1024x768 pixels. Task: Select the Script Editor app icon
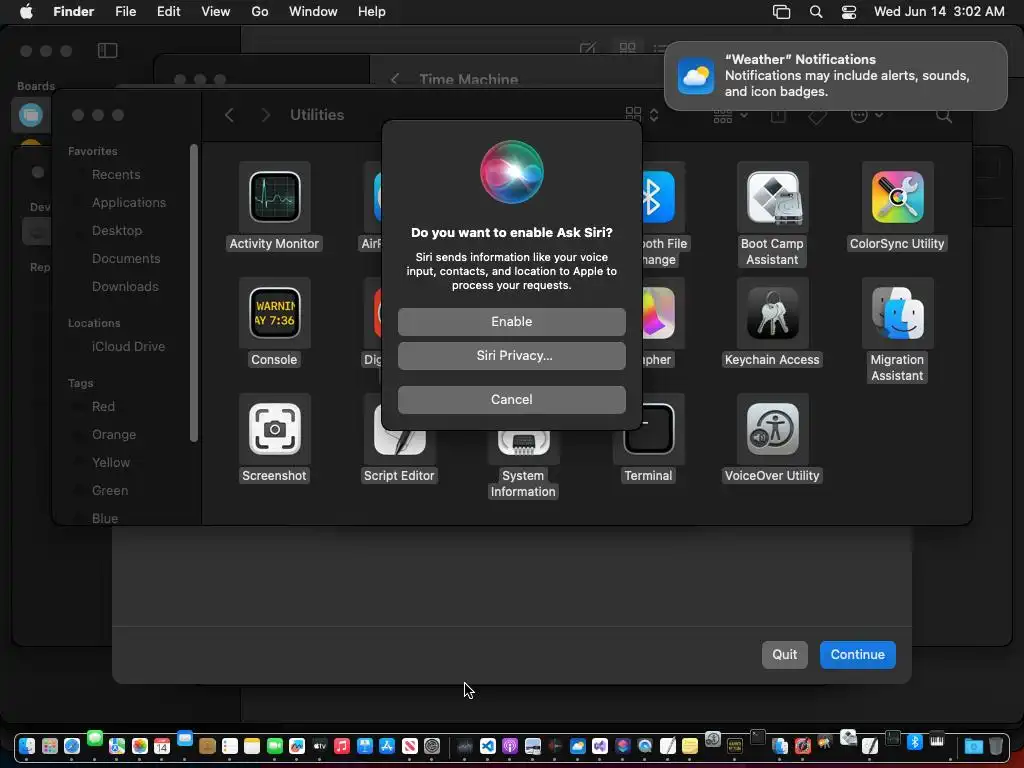click(x=399, y=441)
